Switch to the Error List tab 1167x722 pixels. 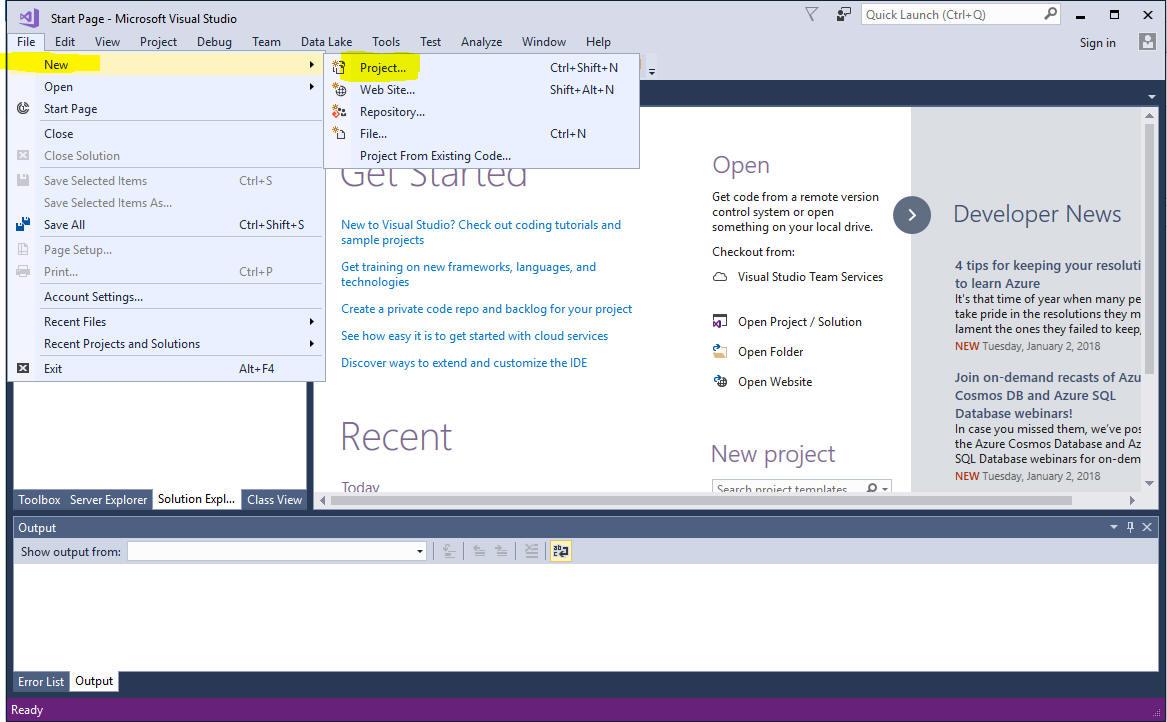point(41,682)
